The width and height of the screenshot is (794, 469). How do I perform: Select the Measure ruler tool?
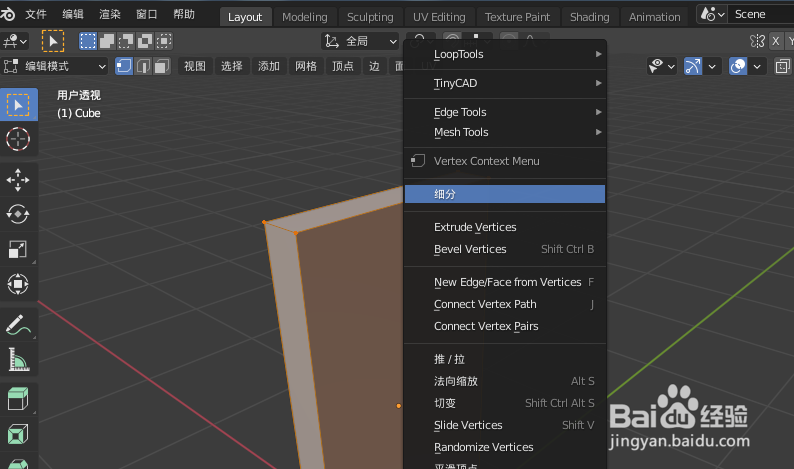[18, 360]
